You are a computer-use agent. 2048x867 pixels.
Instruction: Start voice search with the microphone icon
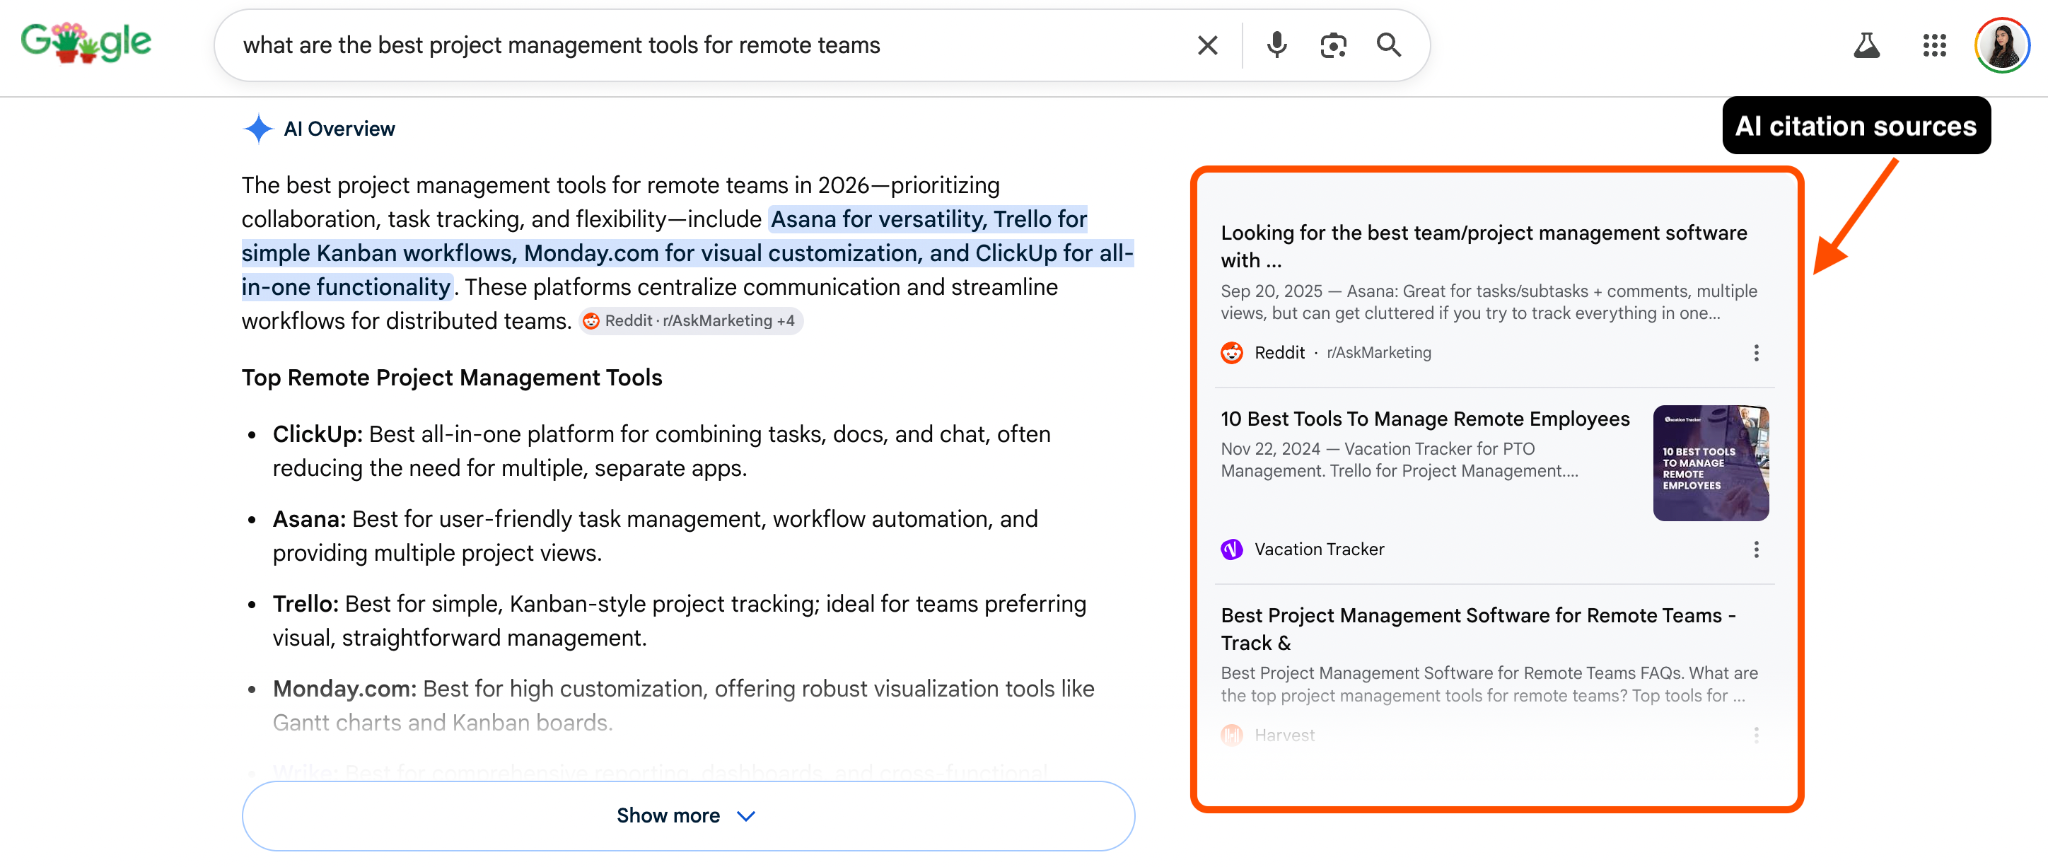tap(1277, 45)
